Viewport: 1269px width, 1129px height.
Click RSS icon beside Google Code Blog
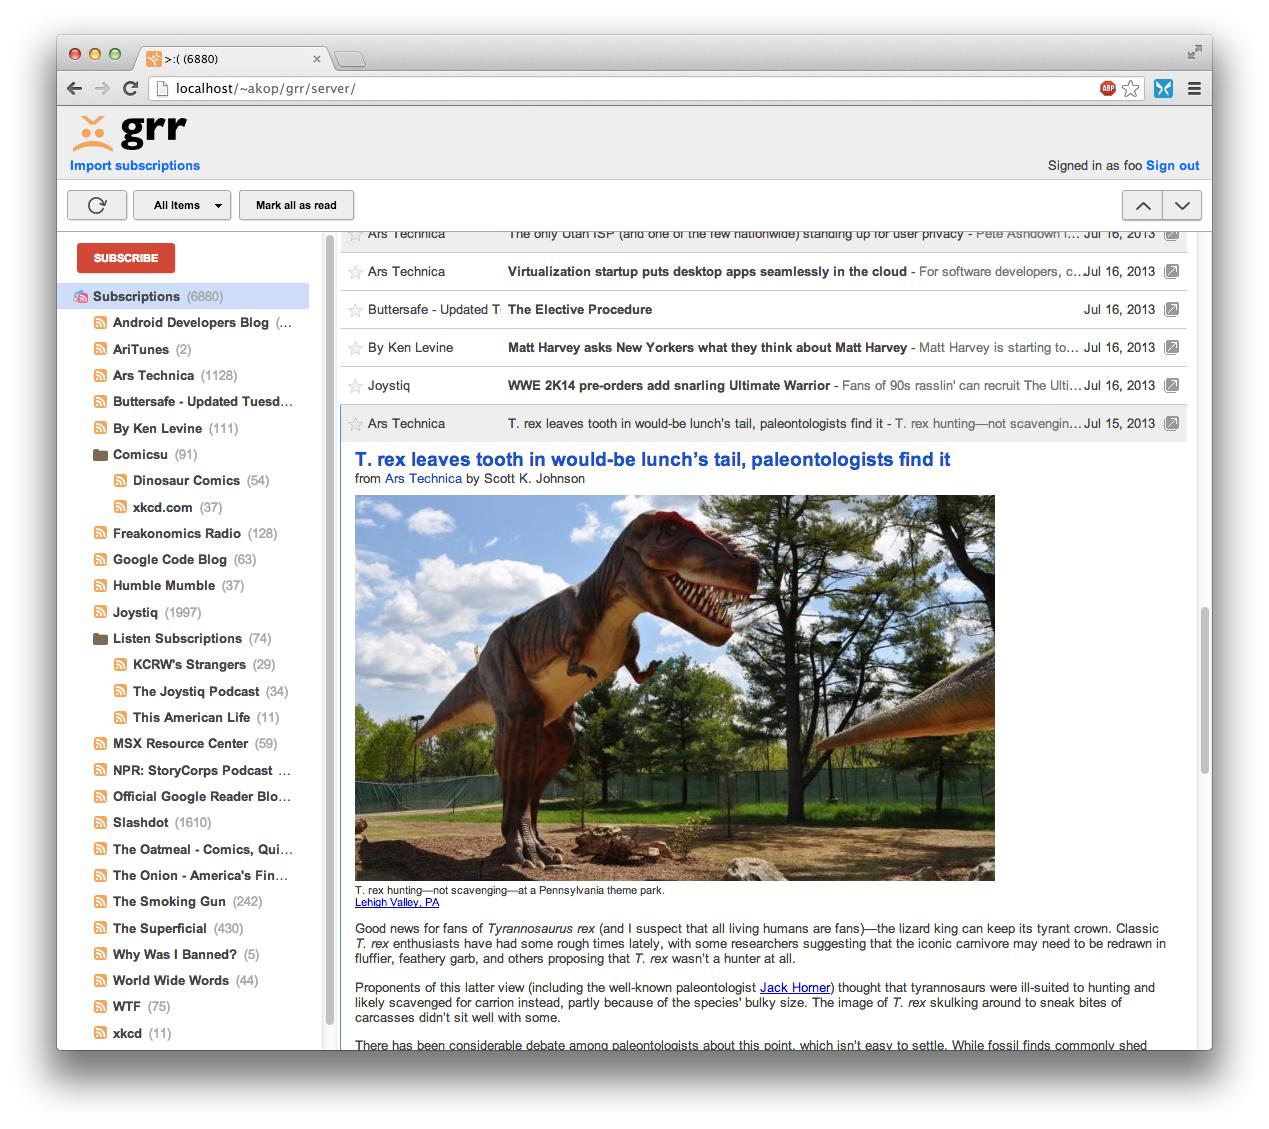[100, 559]
